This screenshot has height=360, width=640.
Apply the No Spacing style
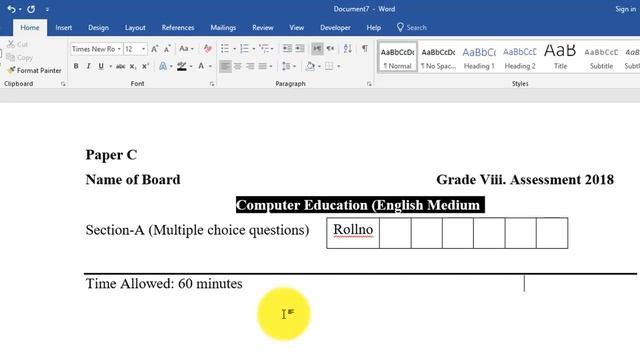(x=438, y=57)
